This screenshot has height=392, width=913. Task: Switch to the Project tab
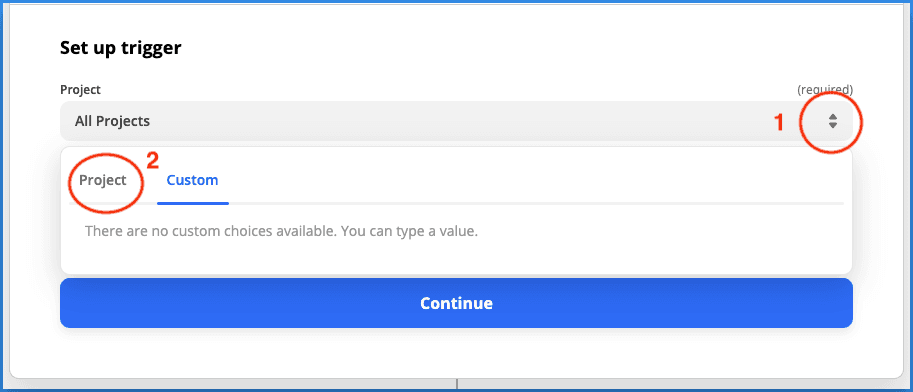point(103,181)
